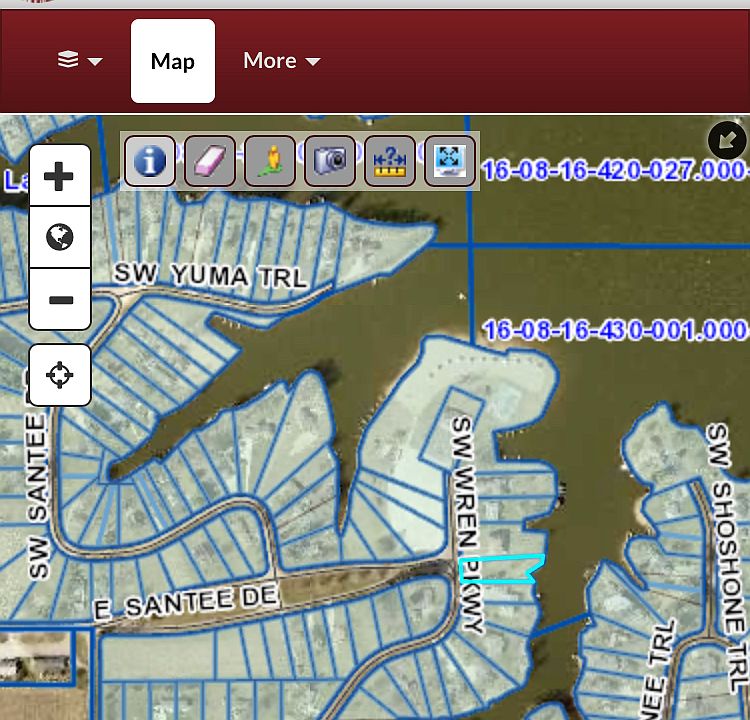Click the cyan highlighted parcel

[x=500, y=569]
